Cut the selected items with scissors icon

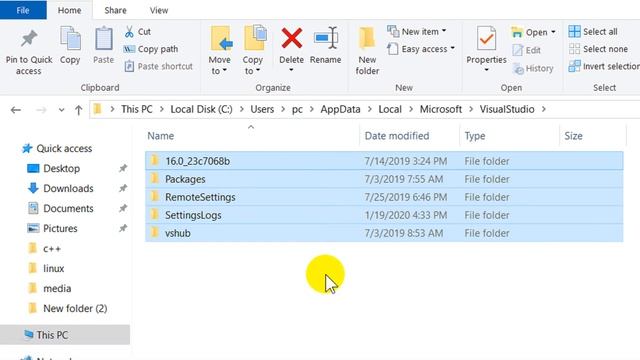129,32
